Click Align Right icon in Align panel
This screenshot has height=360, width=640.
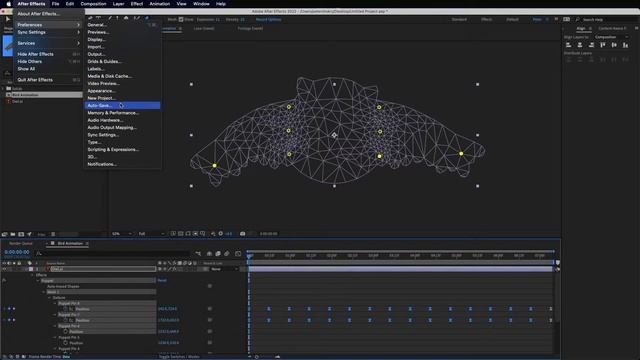click(591, 45)
